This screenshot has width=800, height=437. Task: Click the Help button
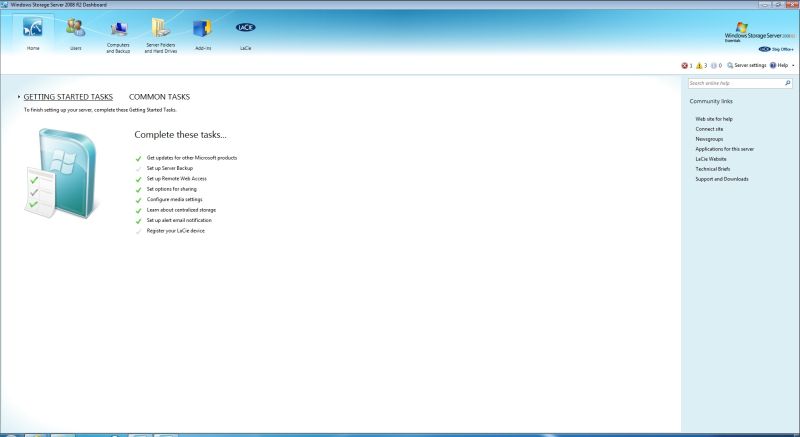click(x=779, y=65)
